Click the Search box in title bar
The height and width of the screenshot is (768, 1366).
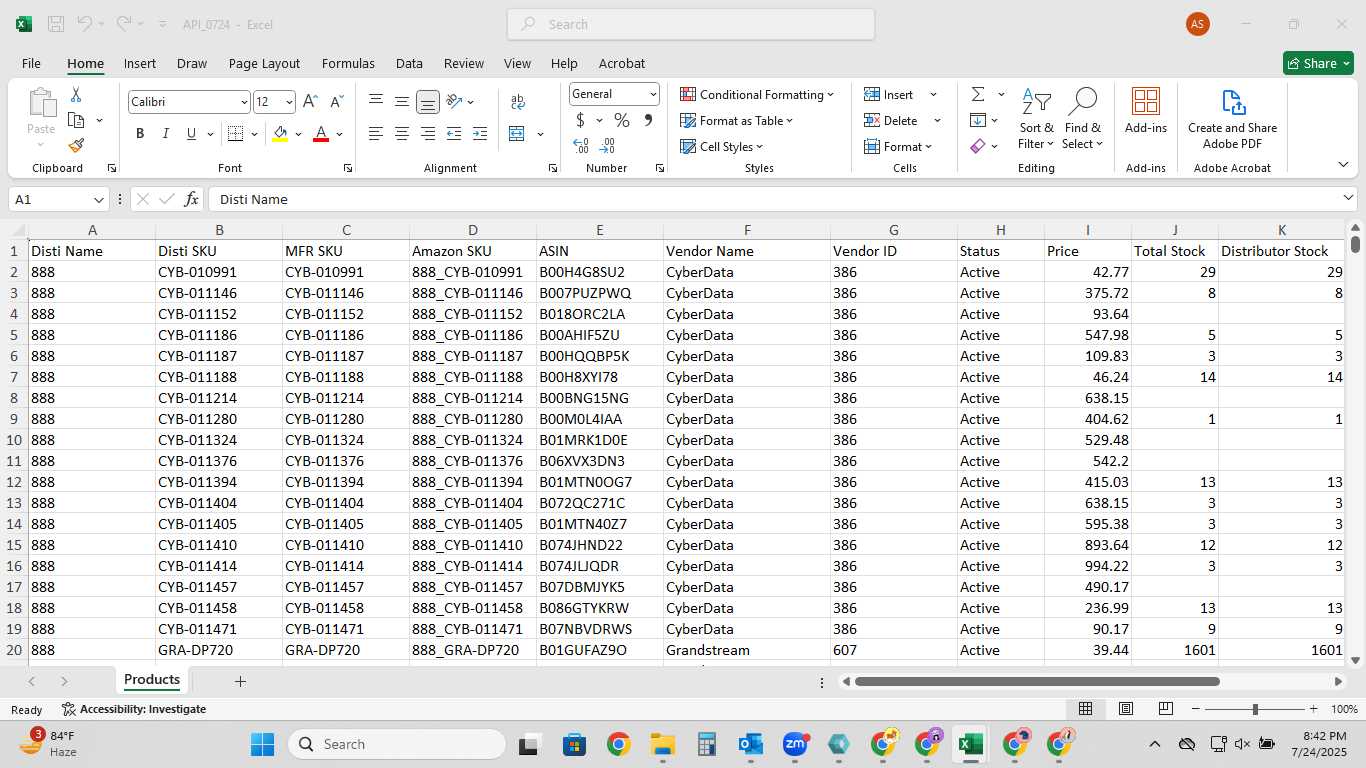pos(691,24)
